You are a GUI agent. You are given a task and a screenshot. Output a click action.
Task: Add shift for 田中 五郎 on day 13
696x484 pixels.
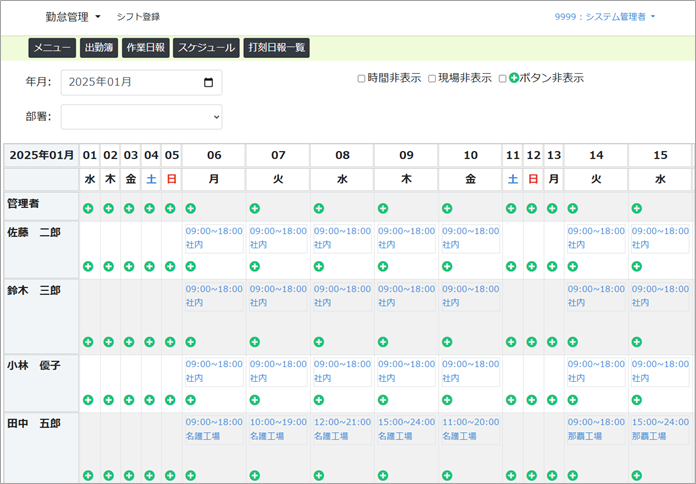(553, 475)
